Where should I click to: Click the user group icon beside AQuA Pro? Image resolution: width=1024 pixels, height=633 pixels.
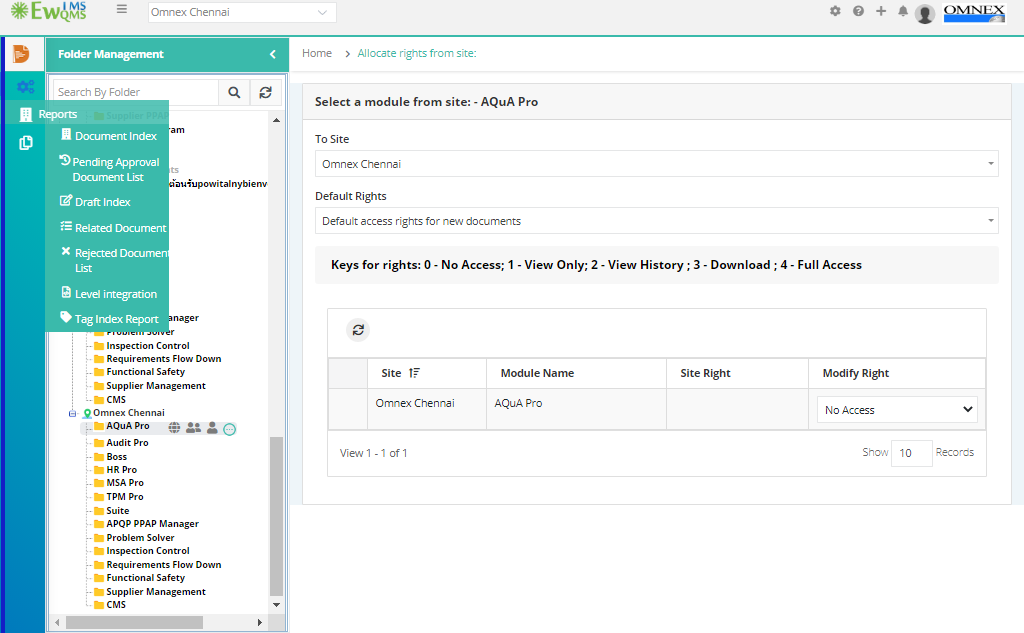(x=193, y=428)
